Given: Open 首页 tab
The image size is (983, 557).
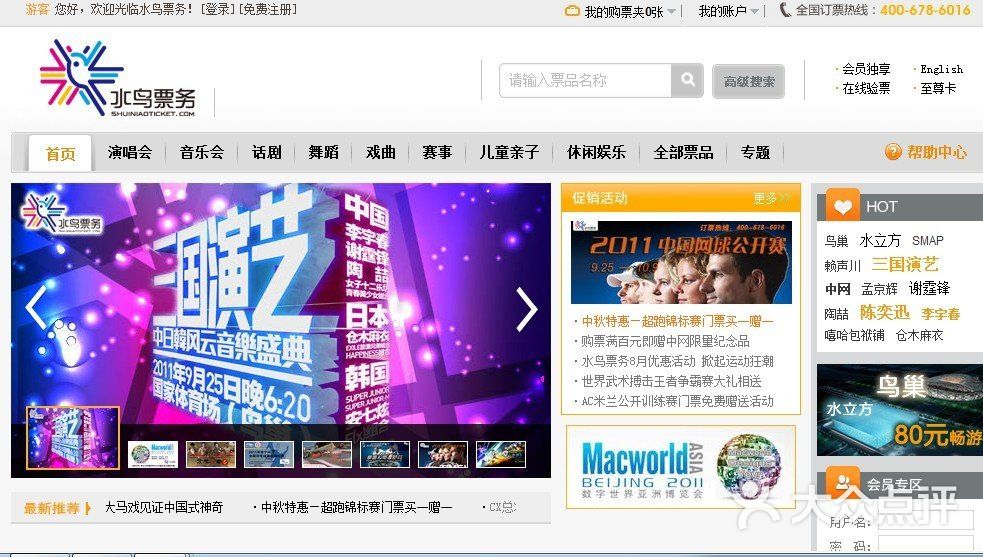Looking at the screenshot, I should tap(60, 153).
